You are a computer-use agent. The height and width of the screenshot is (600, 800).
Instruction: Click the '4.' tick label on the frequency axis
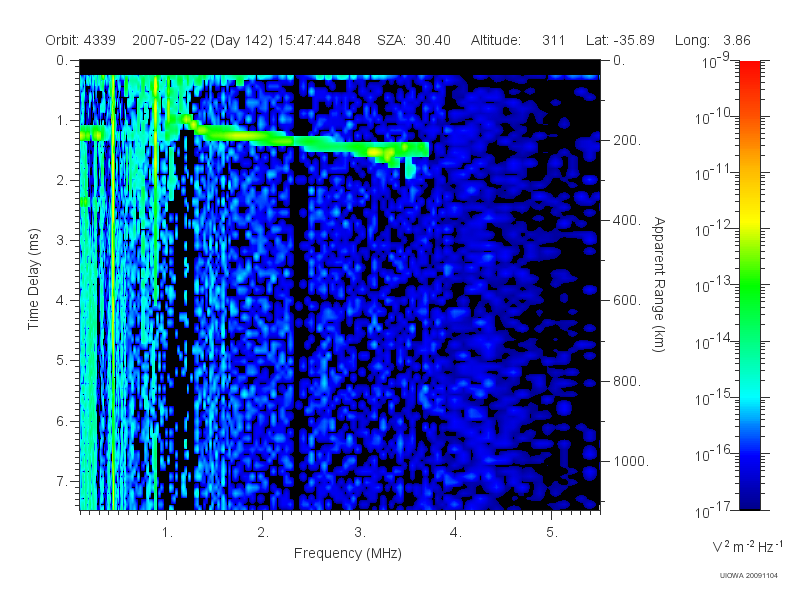point(456,533)
